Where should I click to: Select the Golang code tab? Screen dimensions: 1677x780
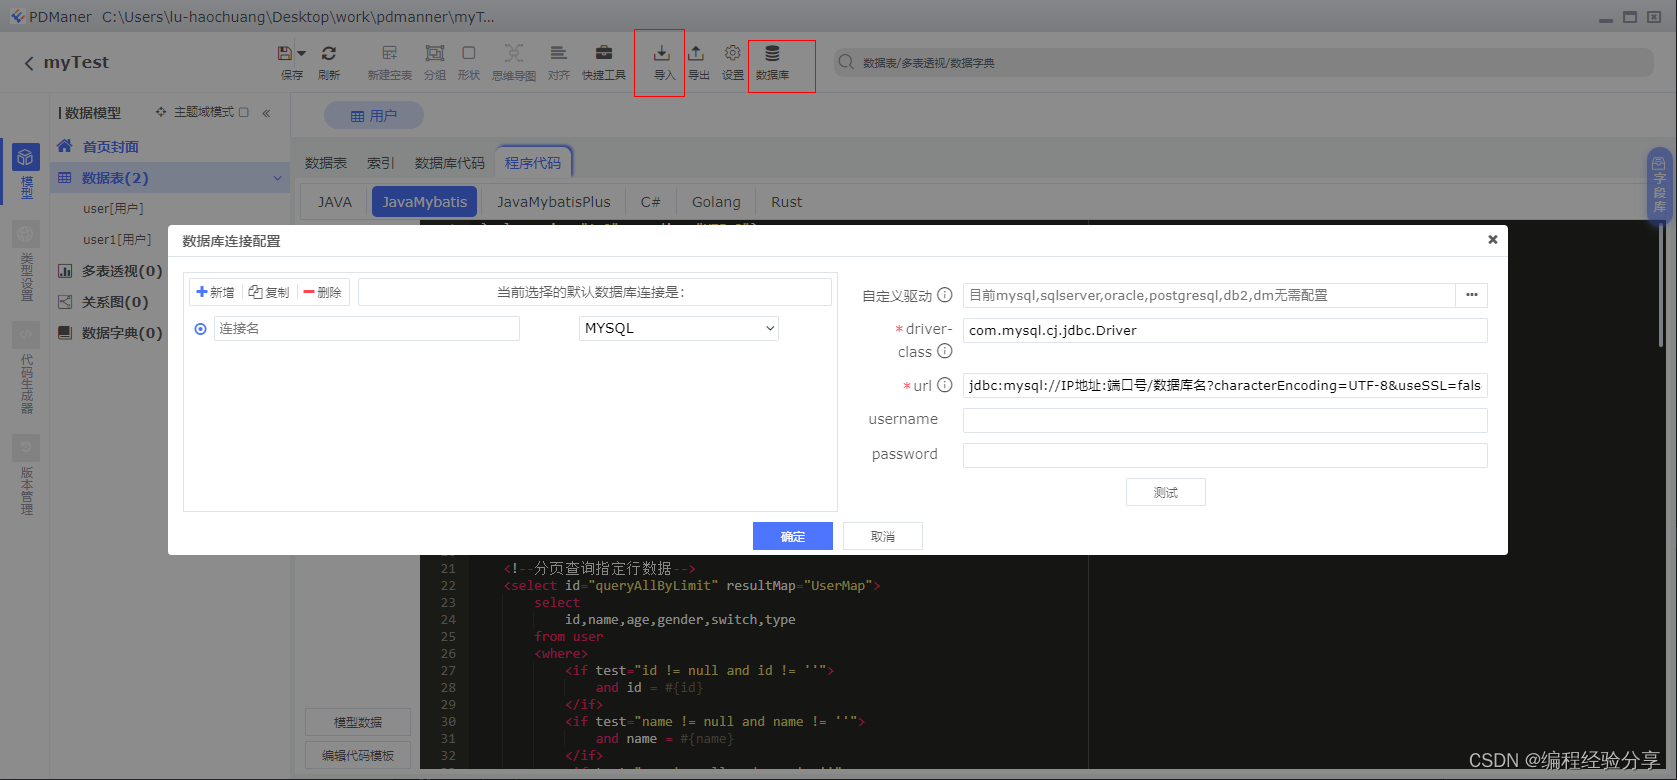(717, 202)
